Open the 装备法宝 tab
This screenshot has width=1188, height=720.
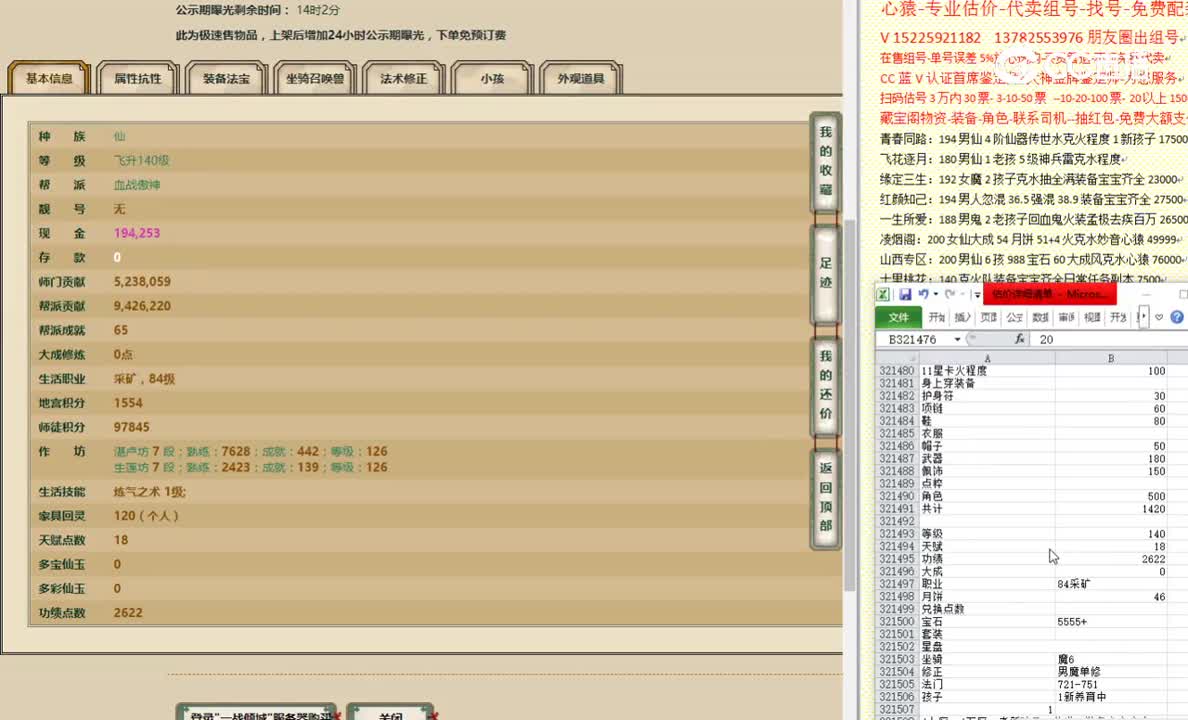coord(226,77)
